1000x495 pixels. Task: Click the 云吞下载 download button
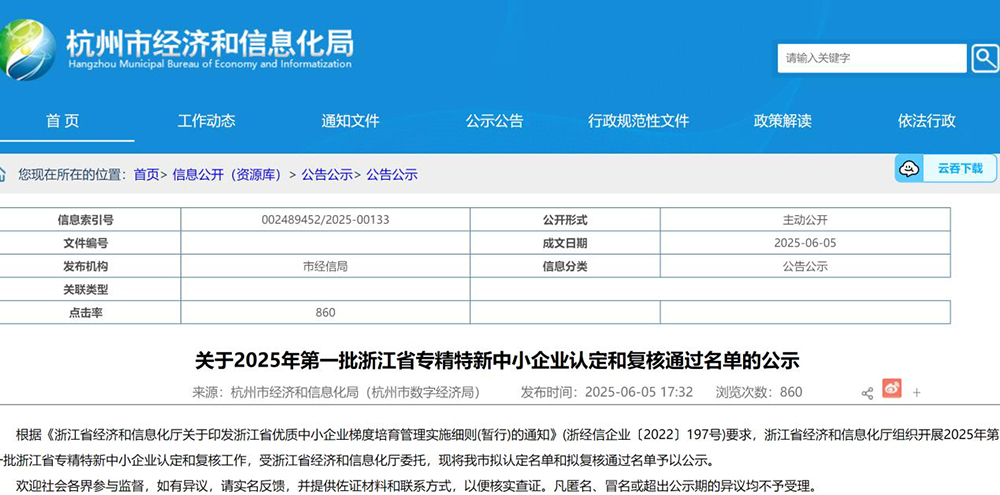(x=959, y=169)
